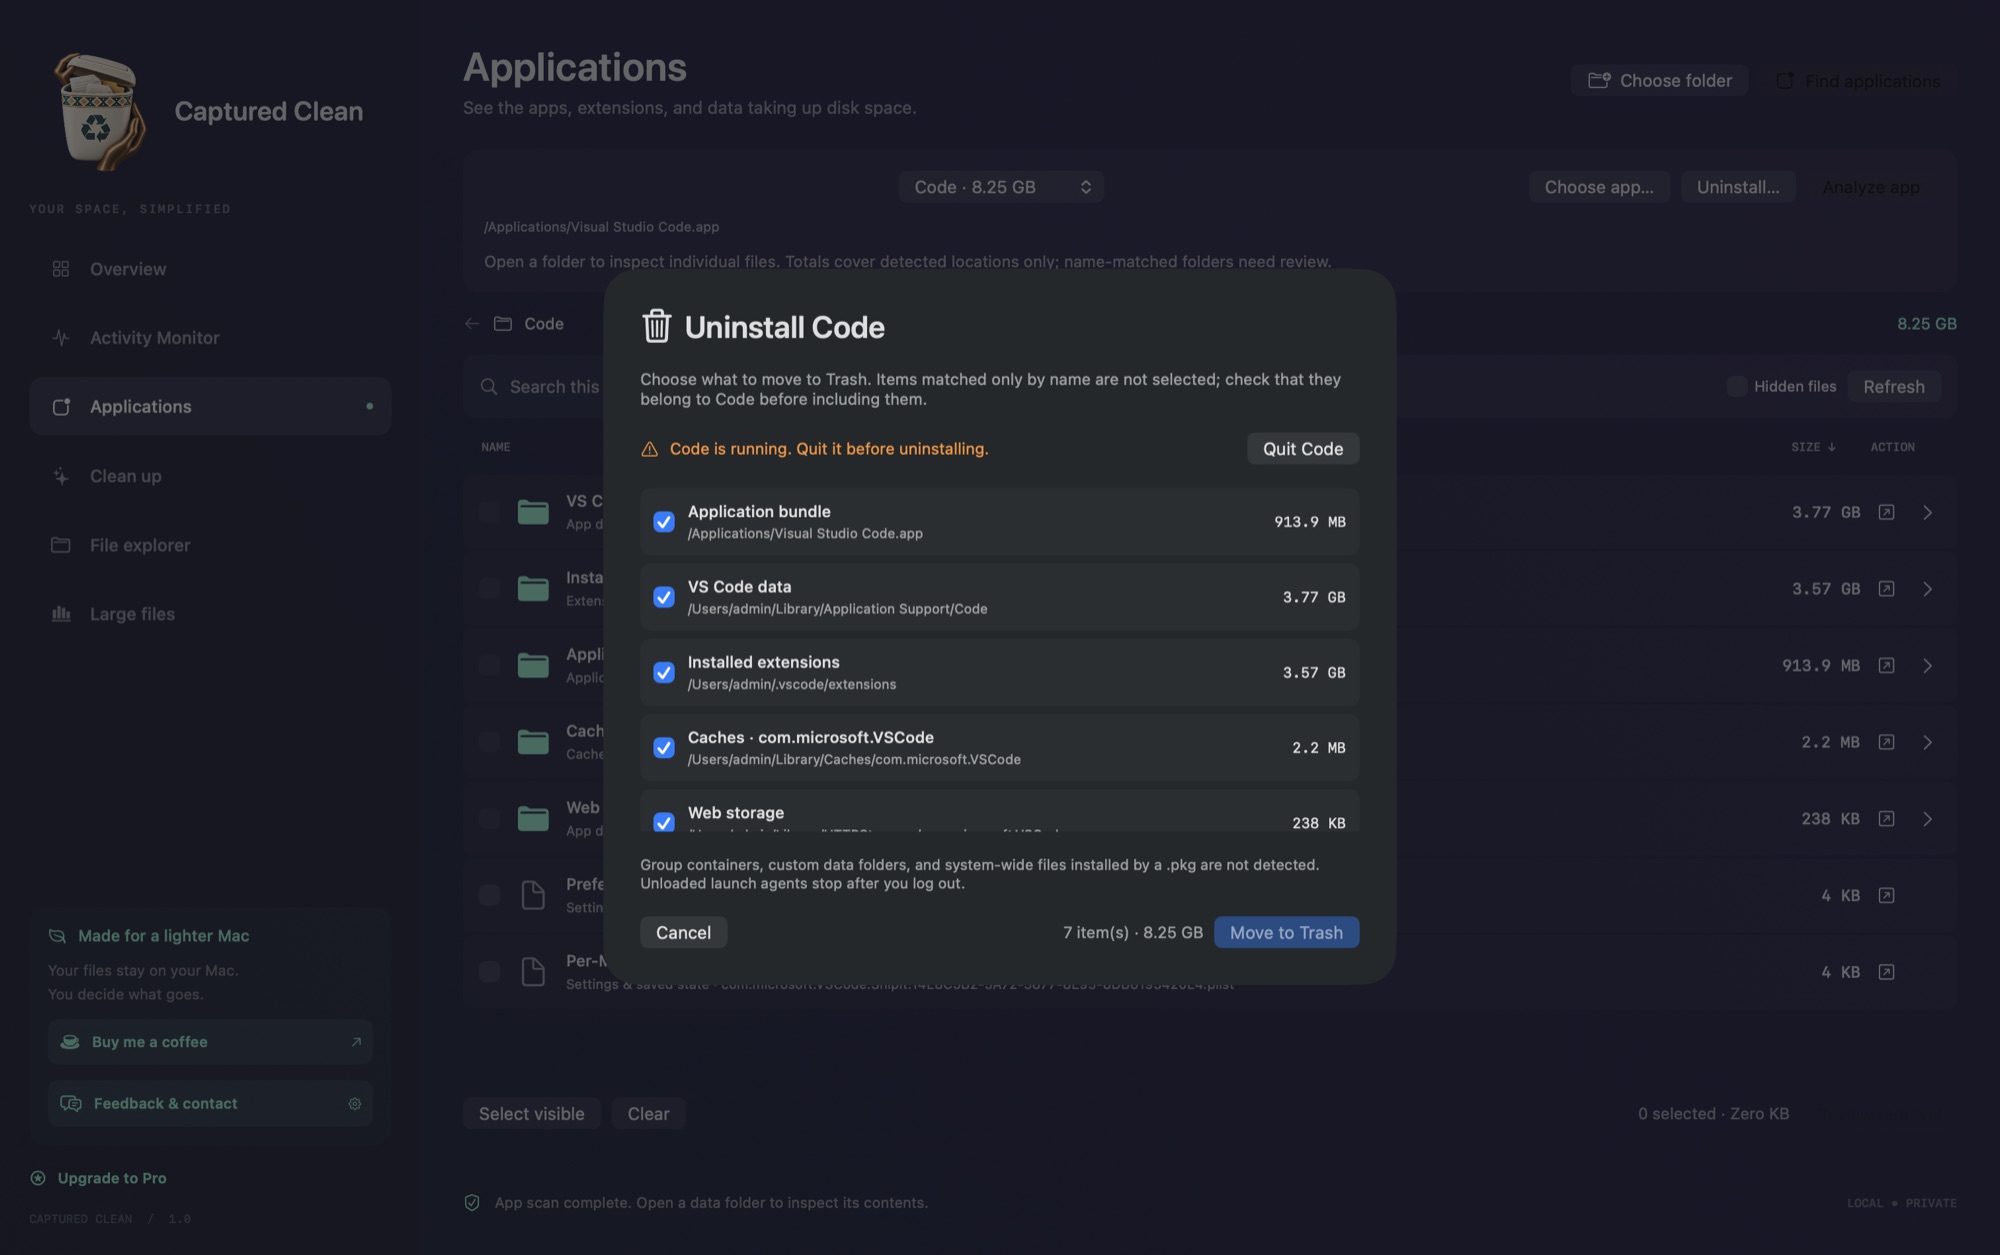Click the back arrow next to Code
This screenshot has width=2000, height=1255.
pyautogui.click(x=472, y=324)
